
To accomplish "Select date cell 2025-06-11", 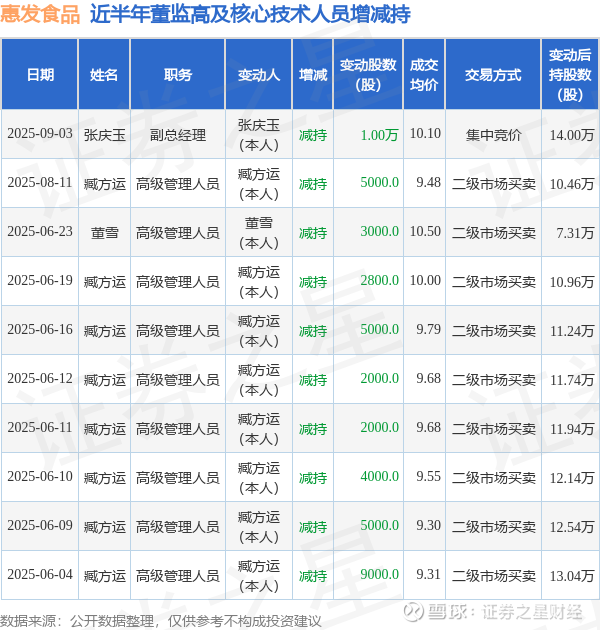I will (40, 428).
